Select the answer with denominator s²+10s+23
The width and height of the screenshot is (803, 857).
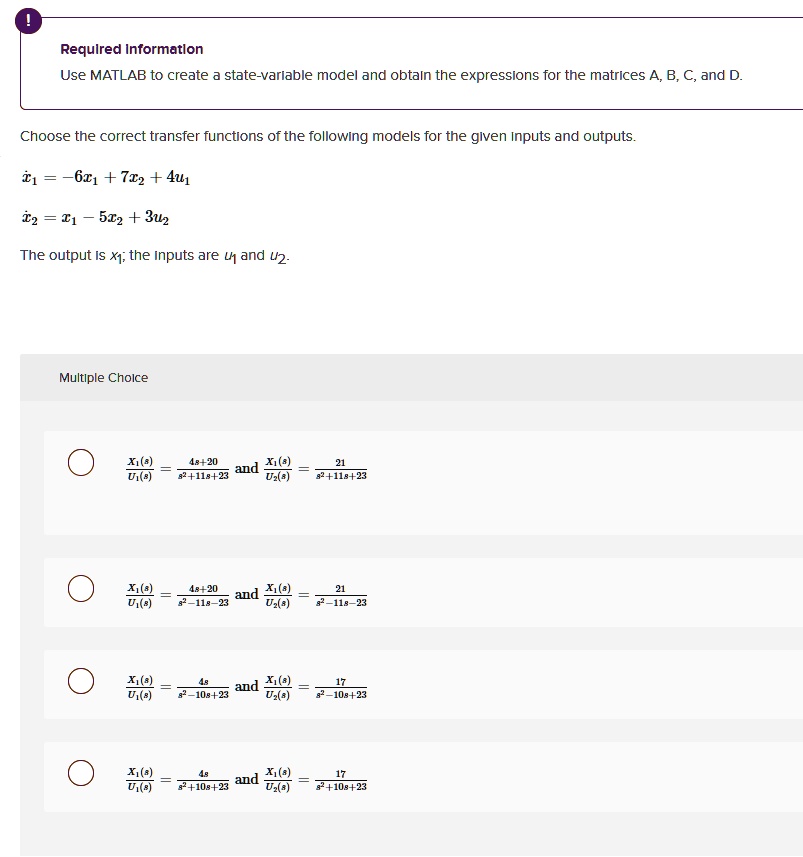point(81,772)
